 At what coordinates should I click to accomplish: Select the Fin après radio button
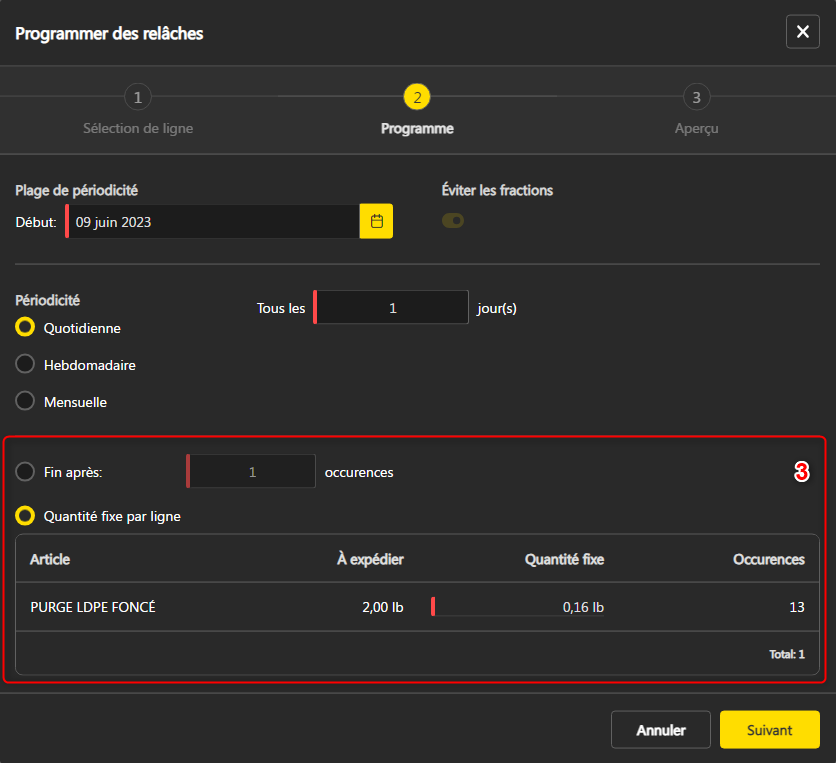click(x=26, y=472)
